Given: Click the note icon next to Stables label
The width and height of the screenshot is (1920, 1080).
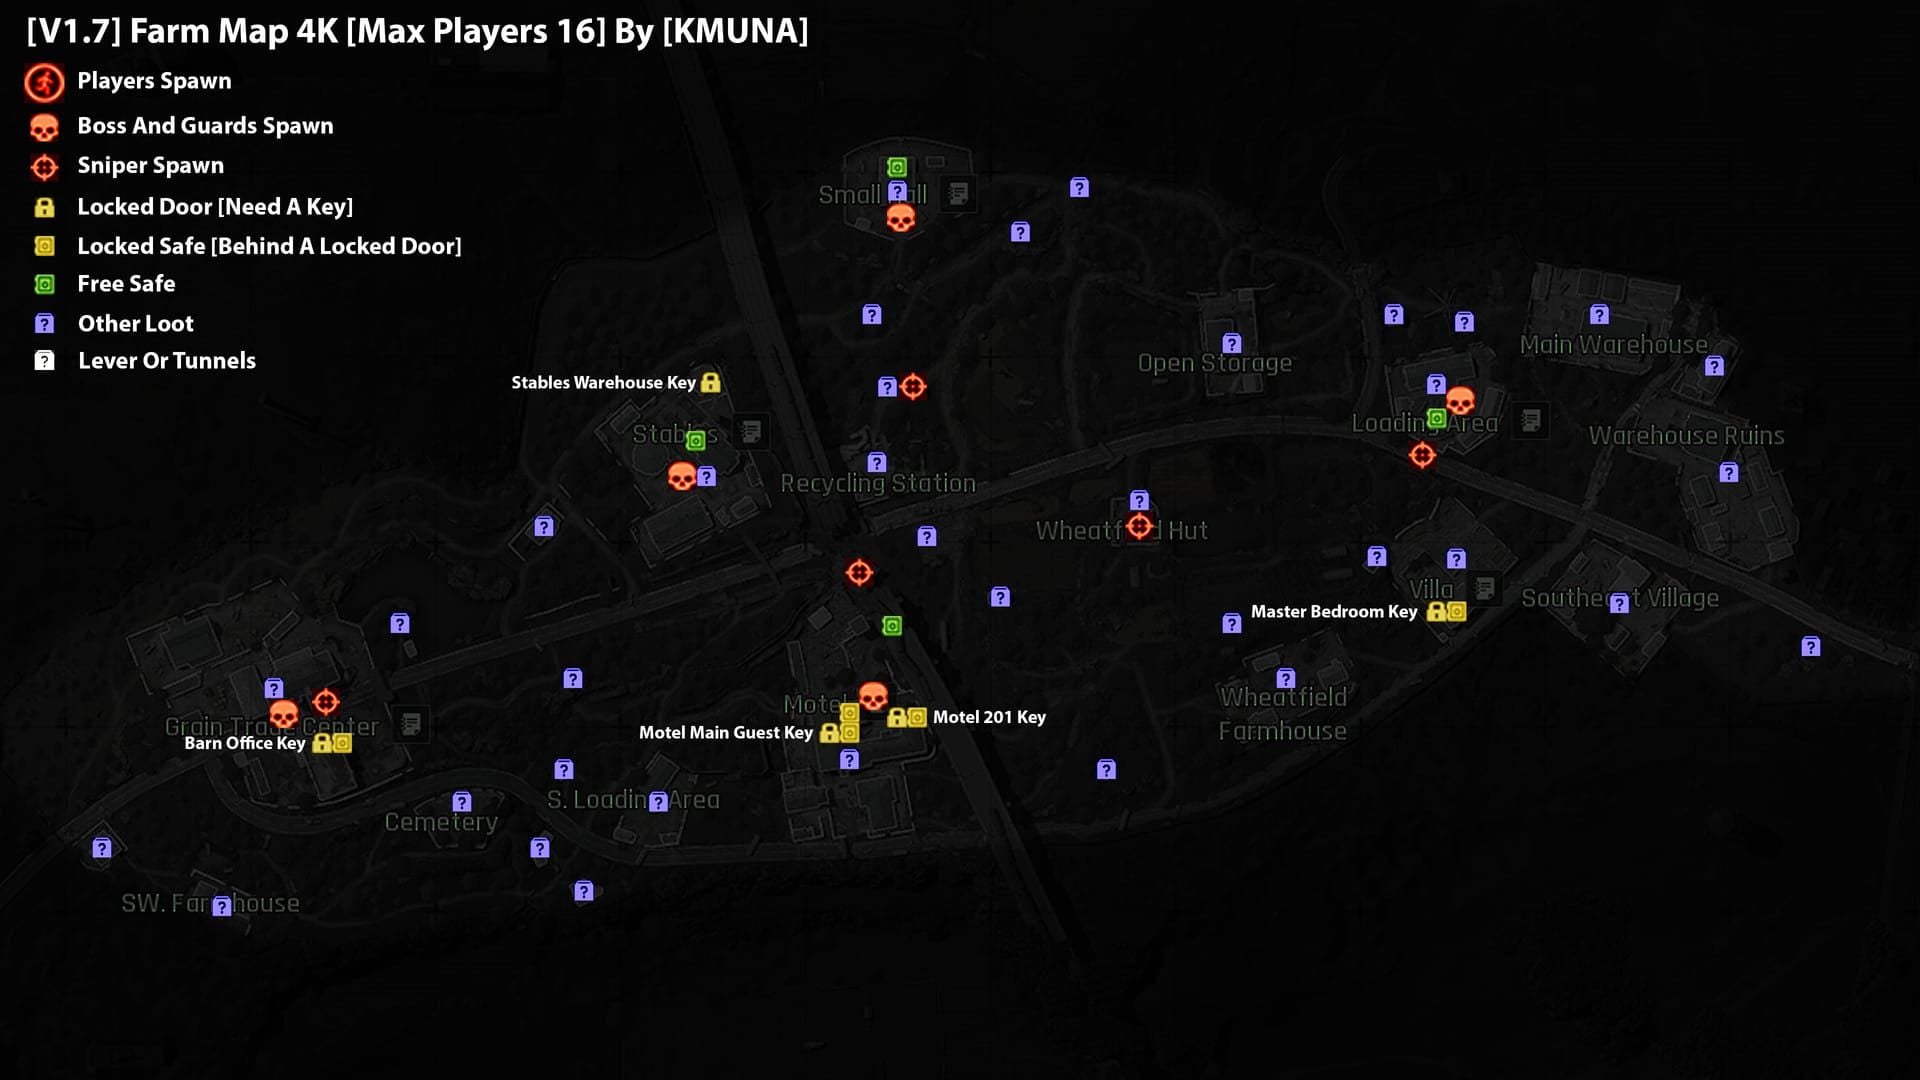Looking at the screenshot, I should tap(750, 432).
